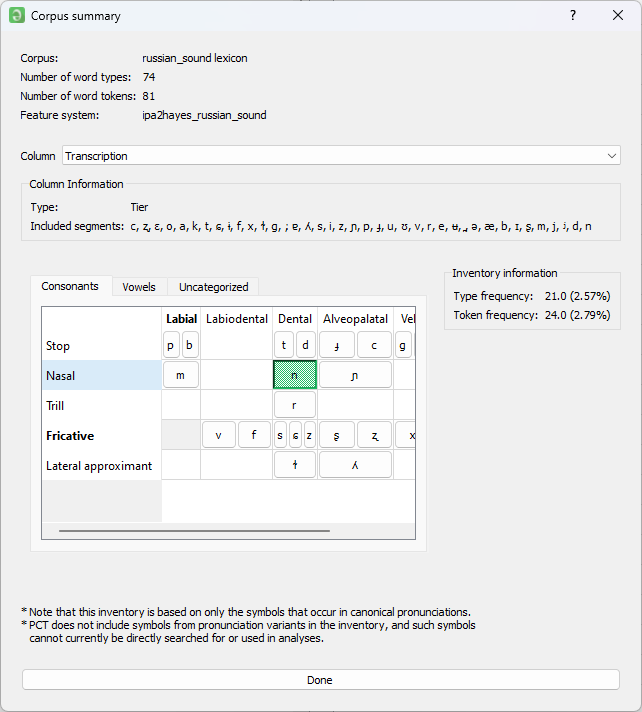Click the Type frequency value 21.0 (2.57%)
Image resolution: width=642 pixels, height=712 pixels.
(x=578, y=296)
